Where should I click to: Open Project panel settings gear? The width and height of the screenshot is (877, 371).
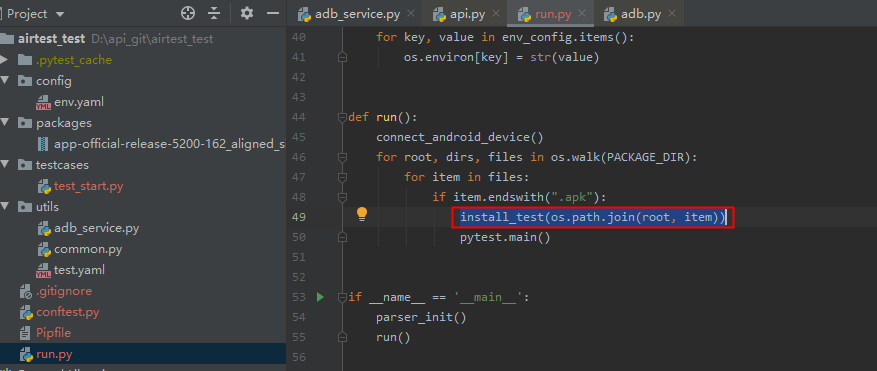[247, 13]
